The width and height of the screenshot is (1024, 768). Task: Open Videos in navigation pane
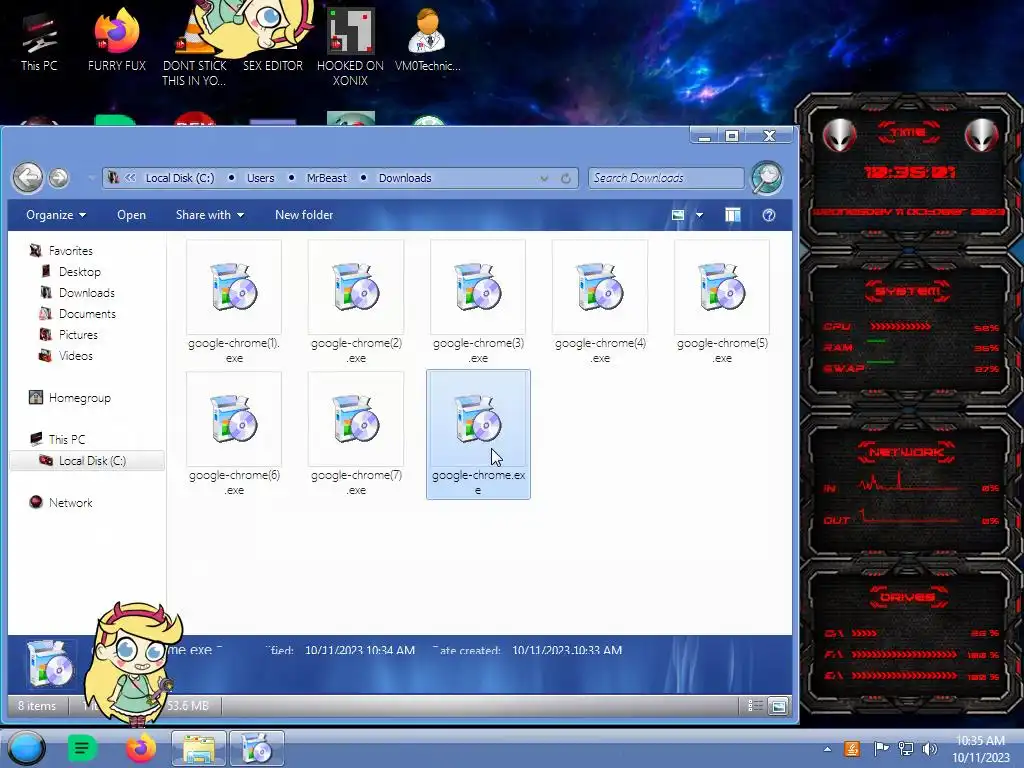(x=75, y=355)
